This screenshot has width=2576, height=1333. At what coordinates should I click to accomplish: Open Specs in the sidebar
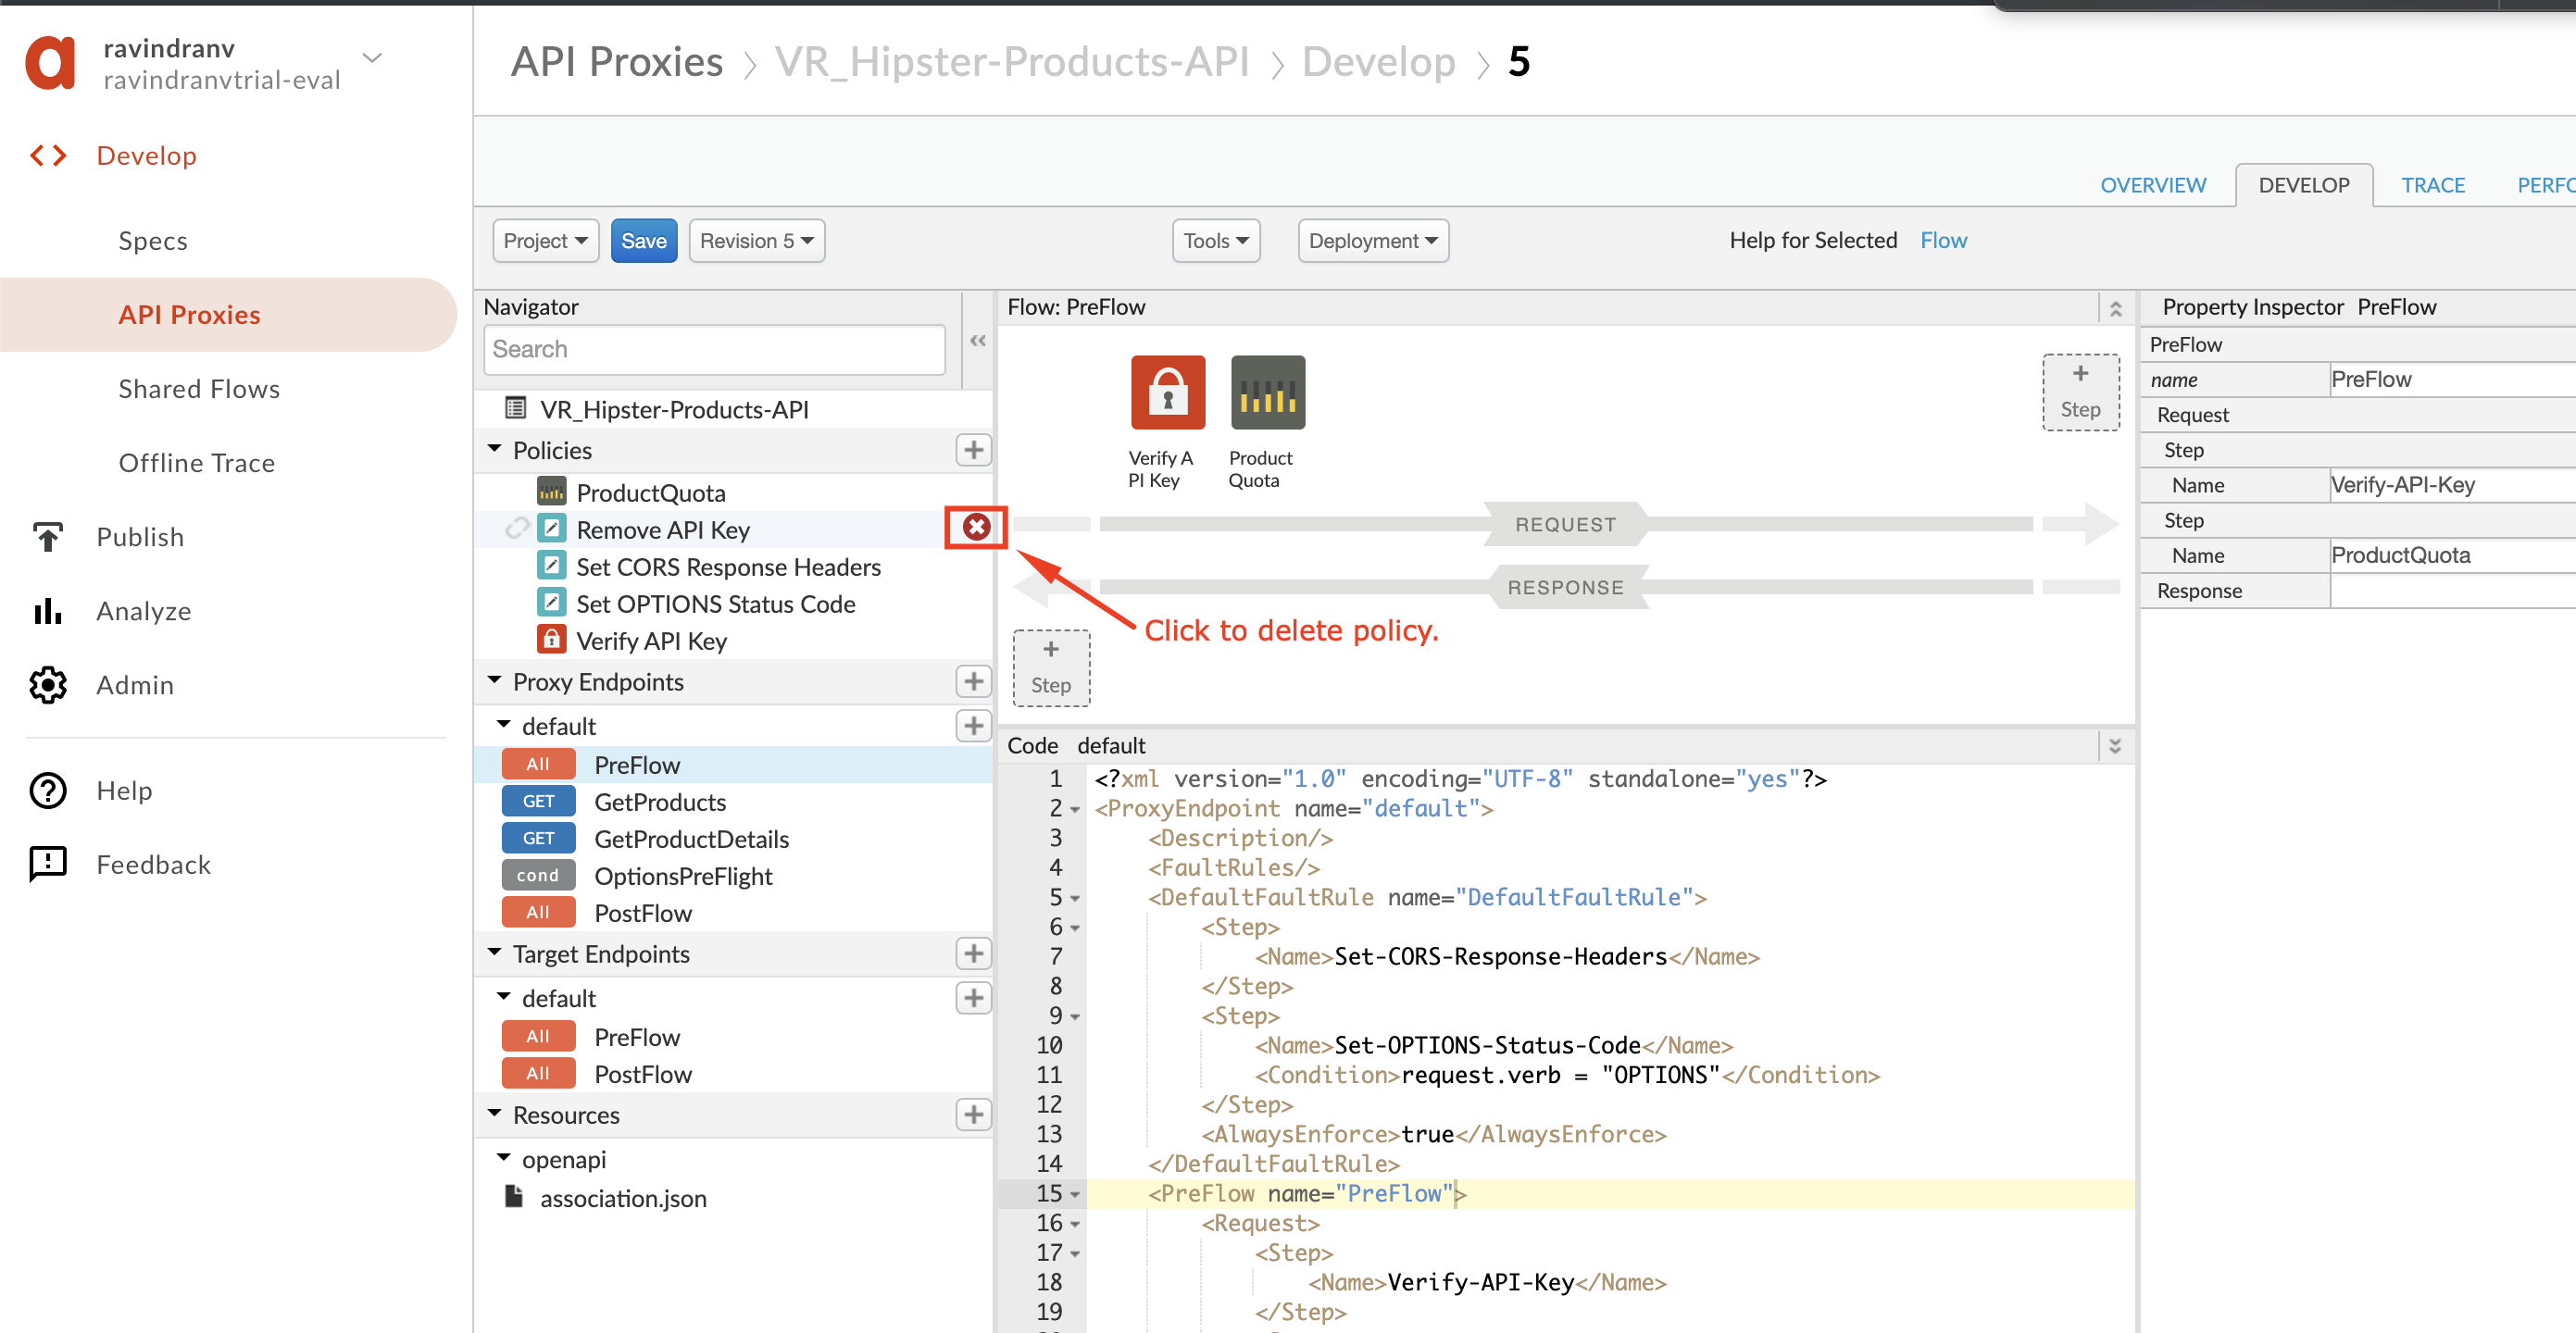[153, 241]
